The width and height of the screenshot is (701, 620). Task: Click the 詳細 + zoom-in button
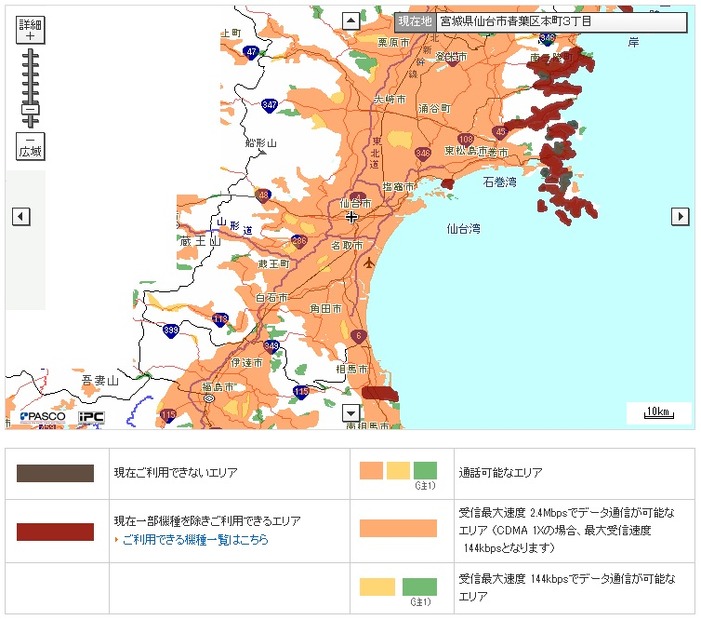point(30,30)
